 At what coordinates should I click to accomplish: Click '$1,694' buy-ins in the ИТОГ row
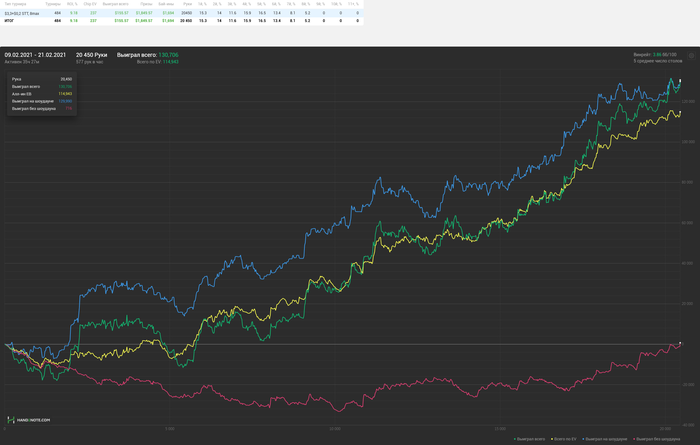(168, 21)
